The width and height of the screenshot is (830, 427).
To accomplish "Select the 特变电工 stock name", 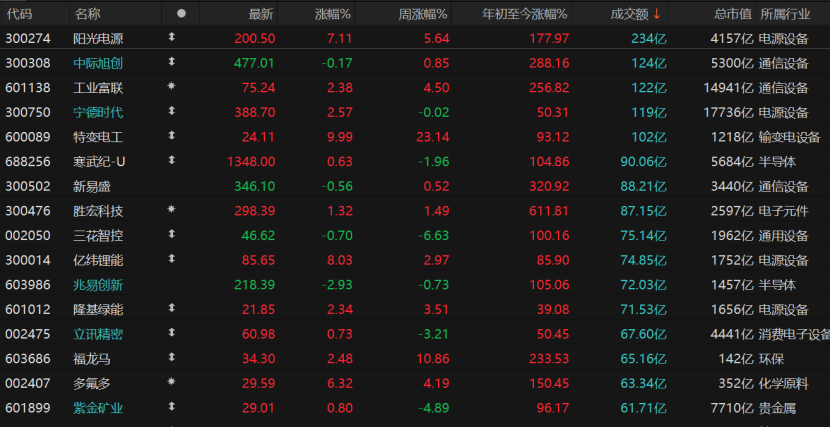I will tap(99, 136).
